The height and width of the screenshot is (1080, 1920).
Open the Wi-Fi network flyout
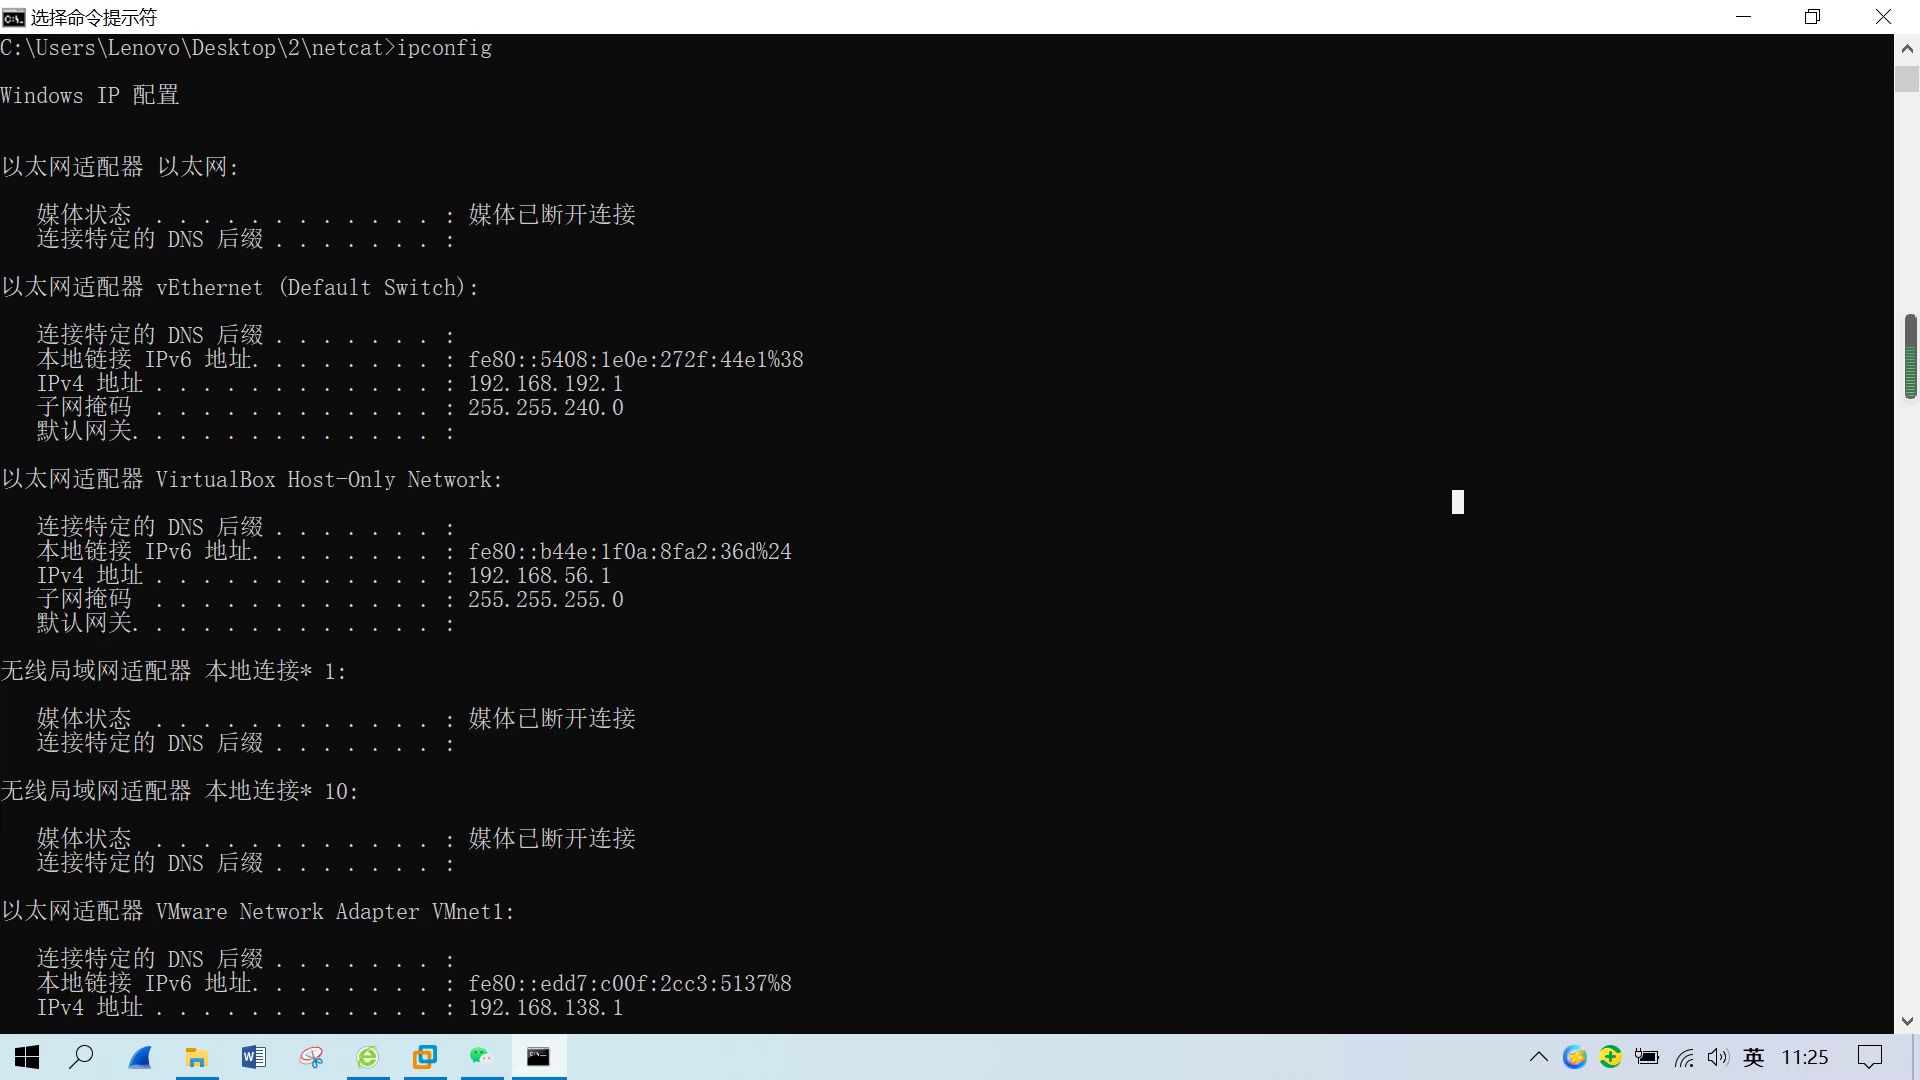pos(1684,1057)
